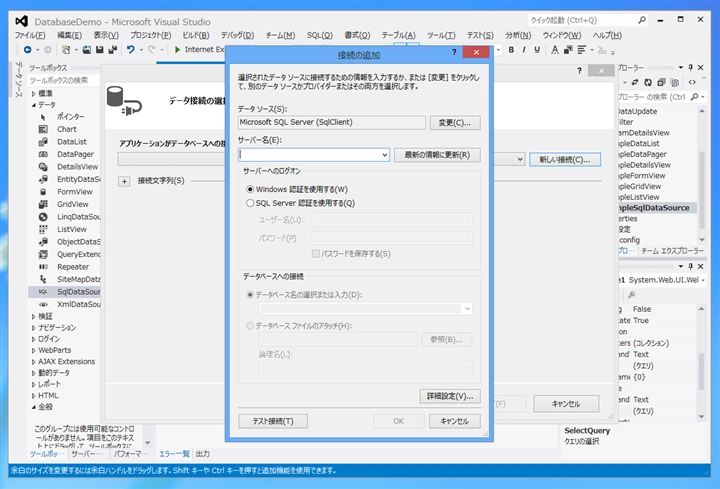Screen dimensions: 720x489
Task: Click the Undo toolbar icon
Action: (x=131, y=50)
